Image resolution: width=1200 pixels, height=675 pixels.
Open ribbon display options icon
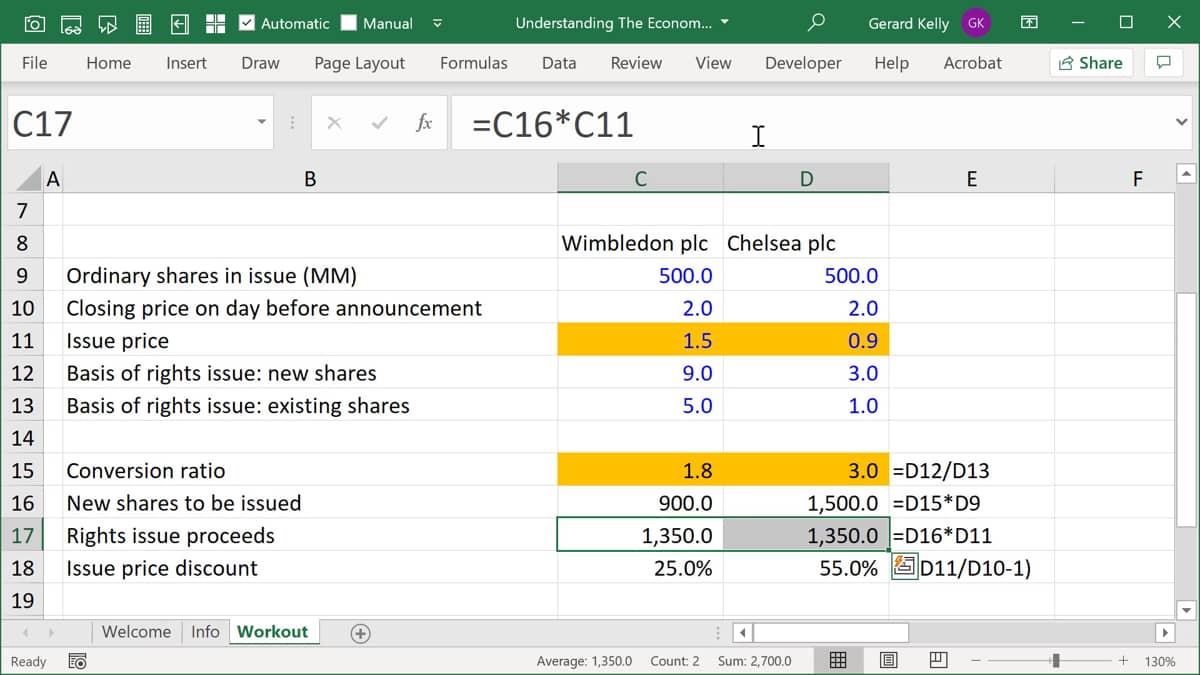point(1029,23)
